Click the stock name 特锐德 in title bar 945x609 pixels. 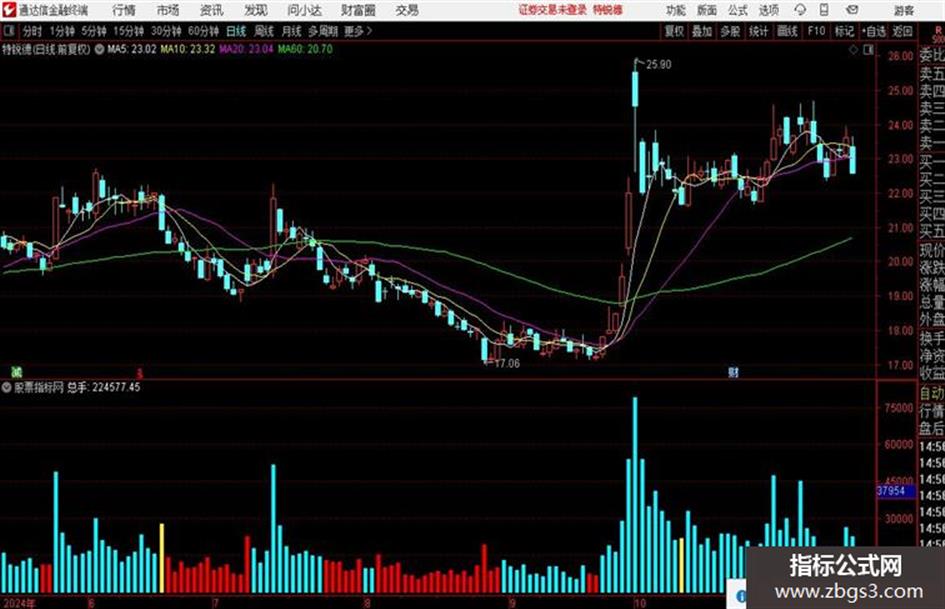608,10
